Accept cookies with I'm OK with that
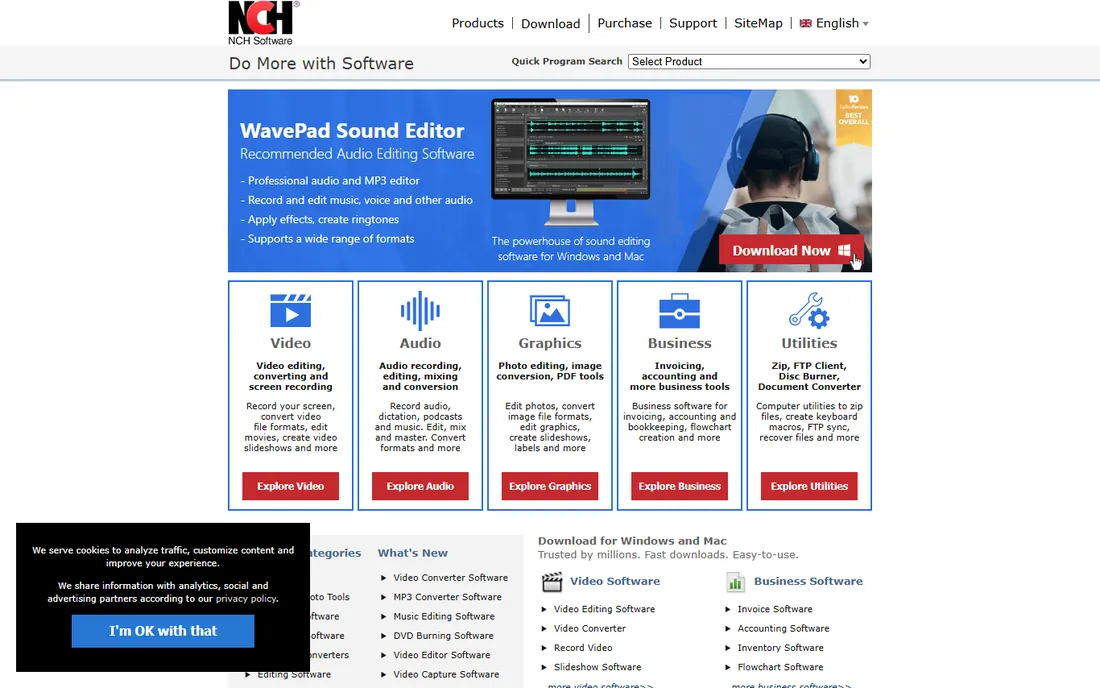Screen dimensions: 1100x688 click(x=163, y=631)
